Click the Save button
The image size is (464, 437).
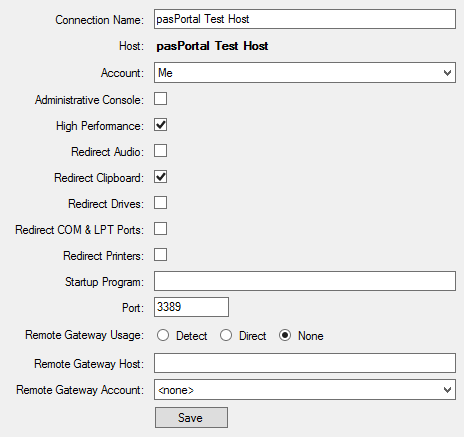(x=191, y=417)
